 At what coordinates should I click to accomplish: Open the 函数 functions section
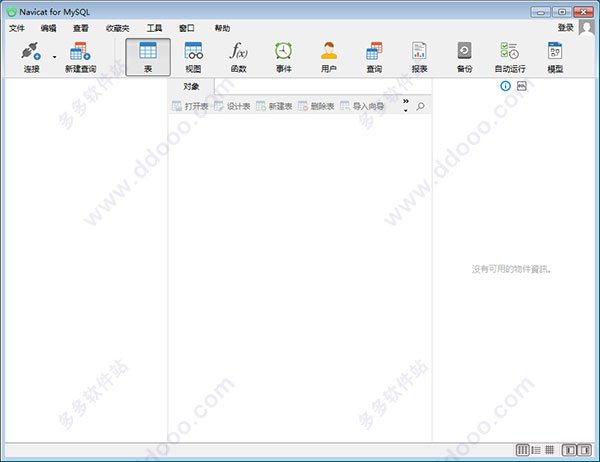(x=238, y=57)
